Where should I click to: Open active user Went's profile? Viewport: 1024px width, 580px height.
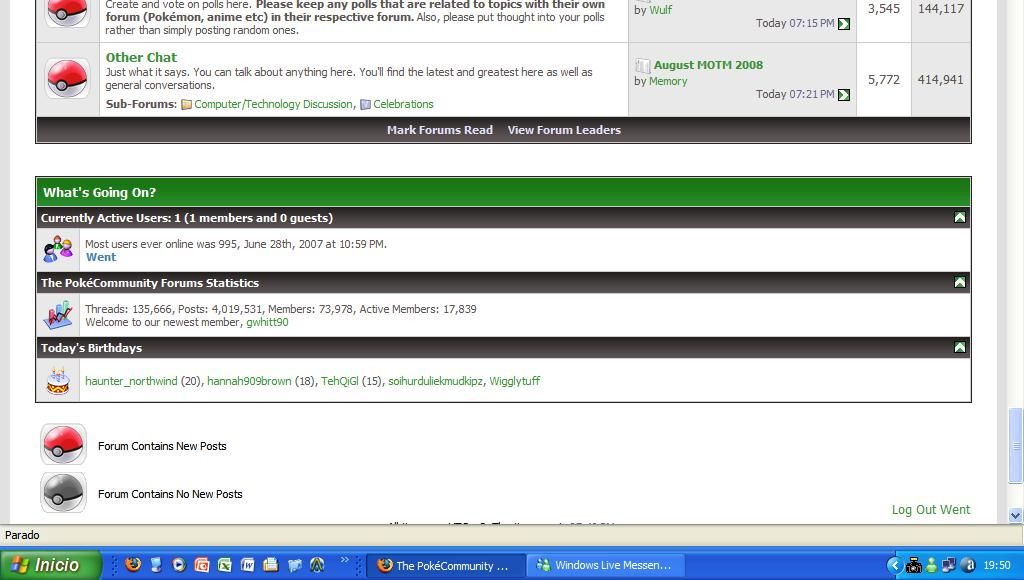pyautogui.click(x=101, y=257)
